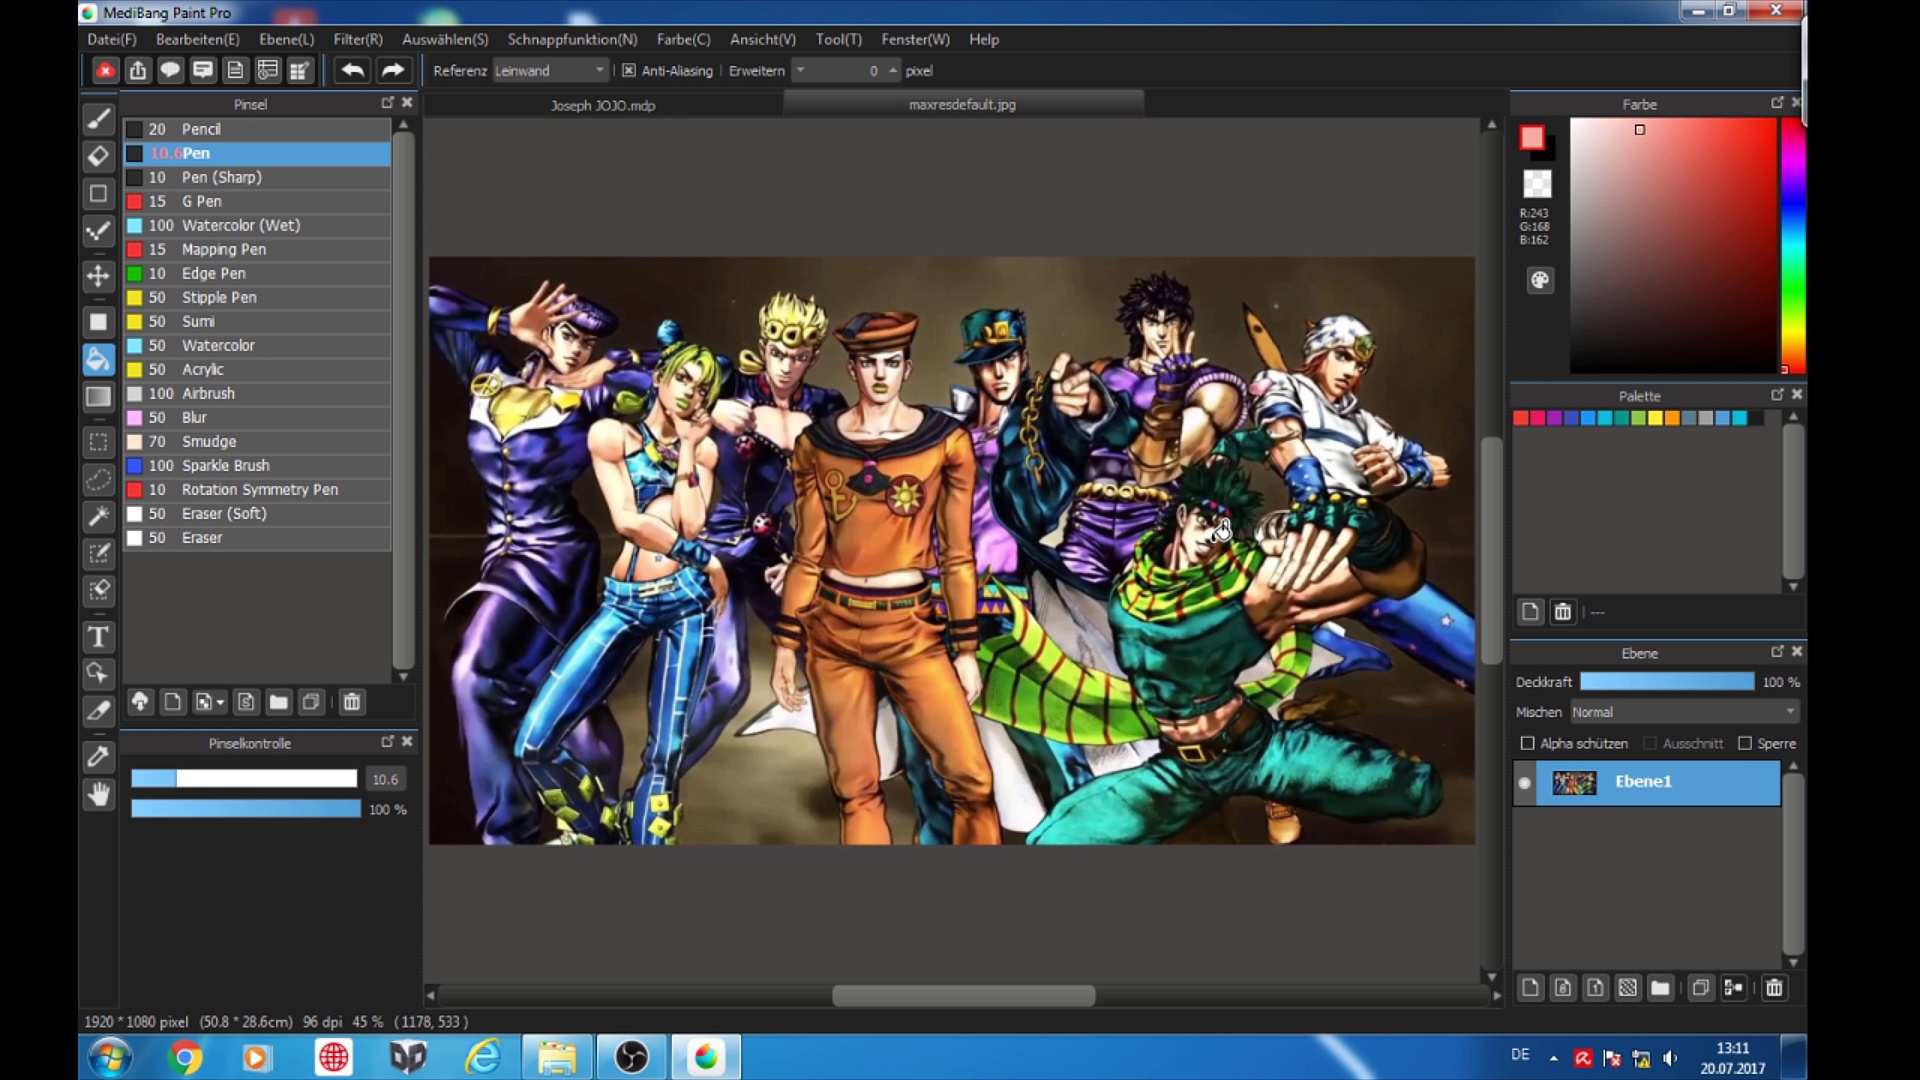The height and width of the screenshot is (1080, 1920).
Task: Select the Sparkle Brush entry
Action: pos(225,465)
